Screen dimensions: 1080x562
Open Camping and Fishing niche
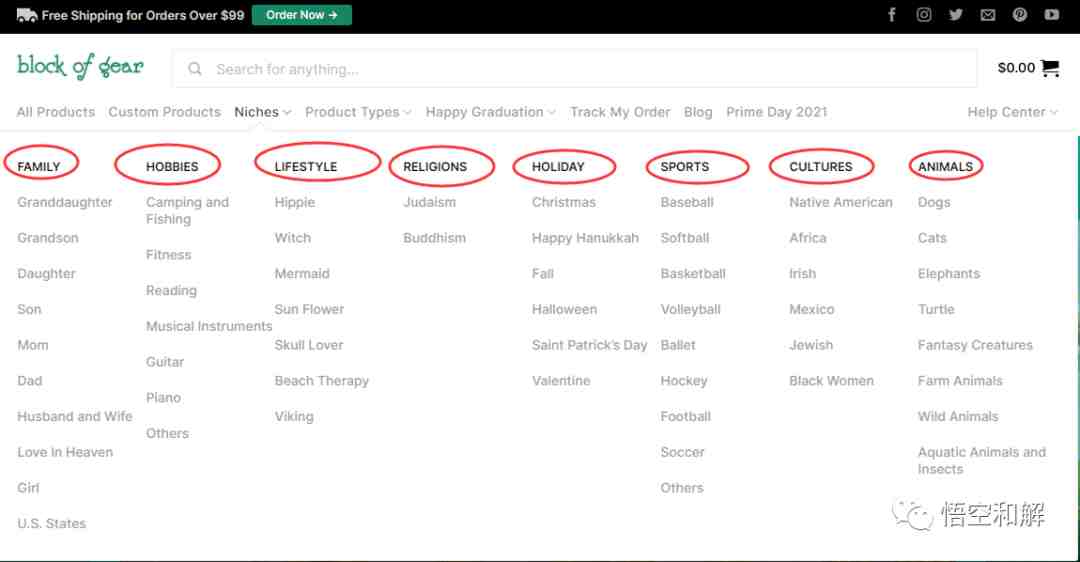[187, 211]
